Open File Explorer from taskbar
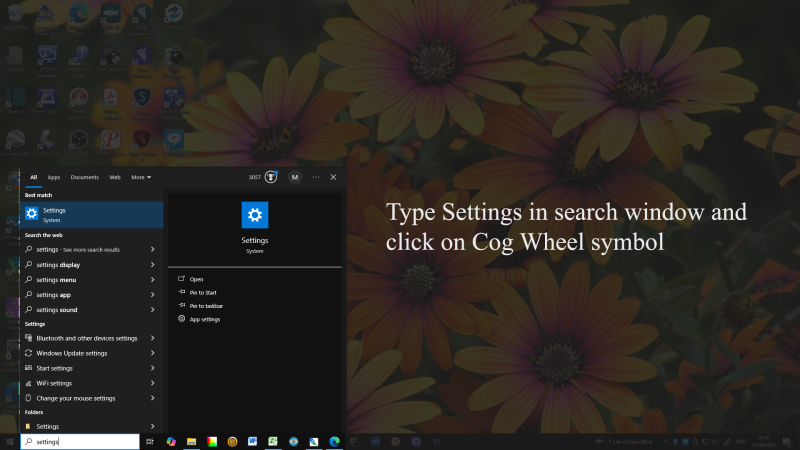800x450 pixels. click(x=191, y=441)
